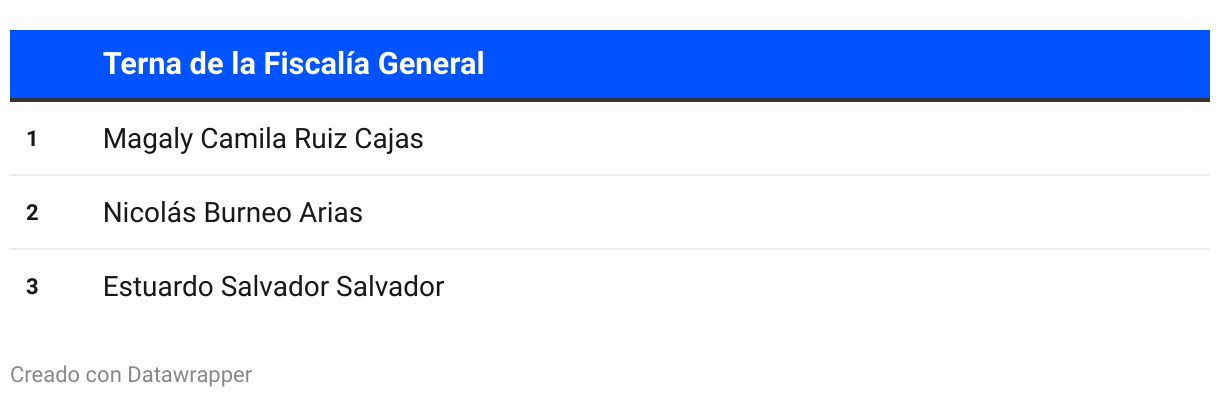Click the 'Terna de la Fiscalía General' header
The height and width of the screenshot is (398, 1220).
coord(293,64)
